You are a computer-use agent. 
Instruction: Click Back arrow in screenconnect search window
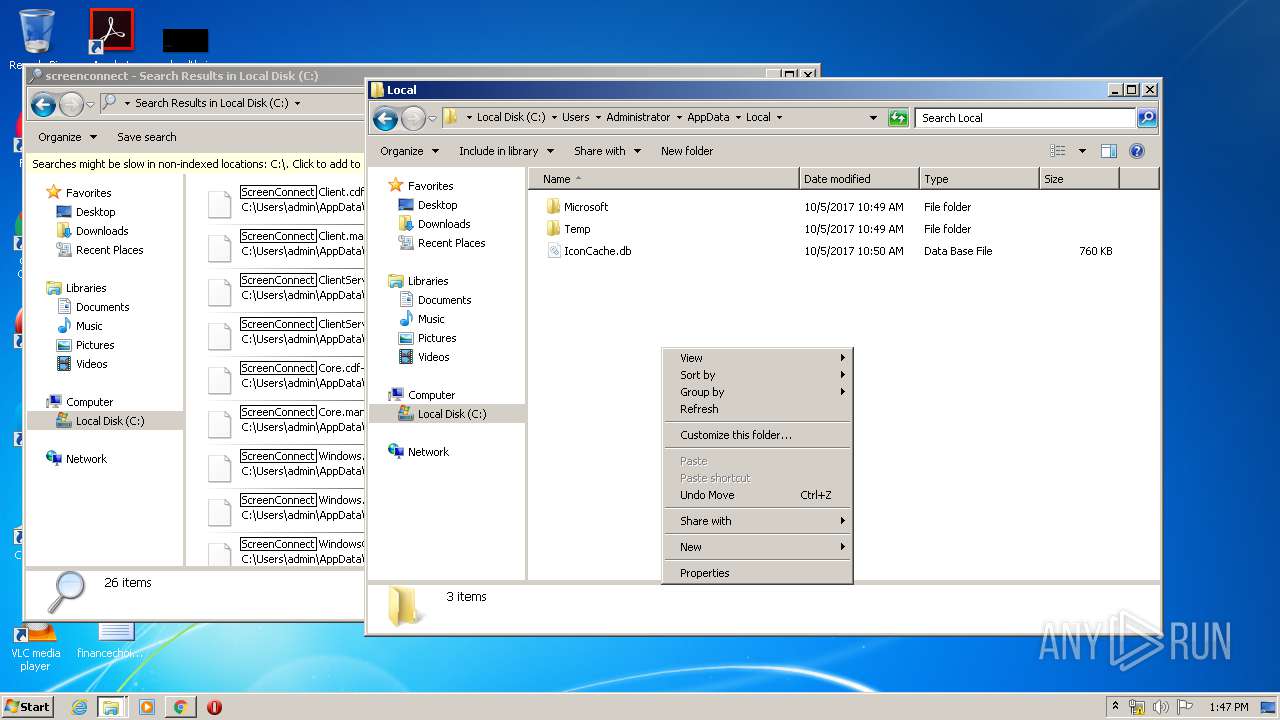point(43,104)
